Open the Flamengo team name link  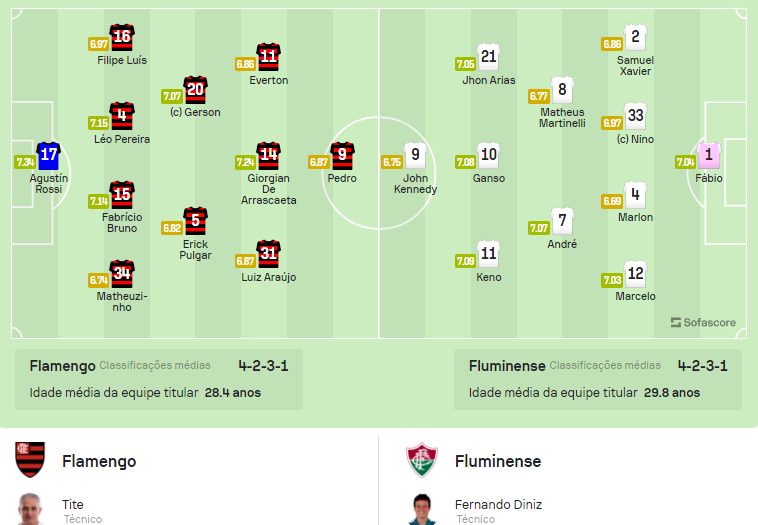coord(99,461)
